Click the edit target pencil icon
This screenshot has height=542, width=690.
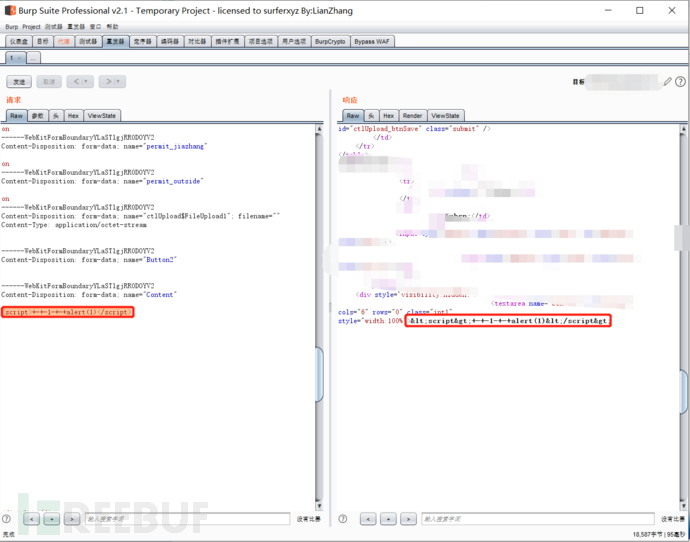668,81
